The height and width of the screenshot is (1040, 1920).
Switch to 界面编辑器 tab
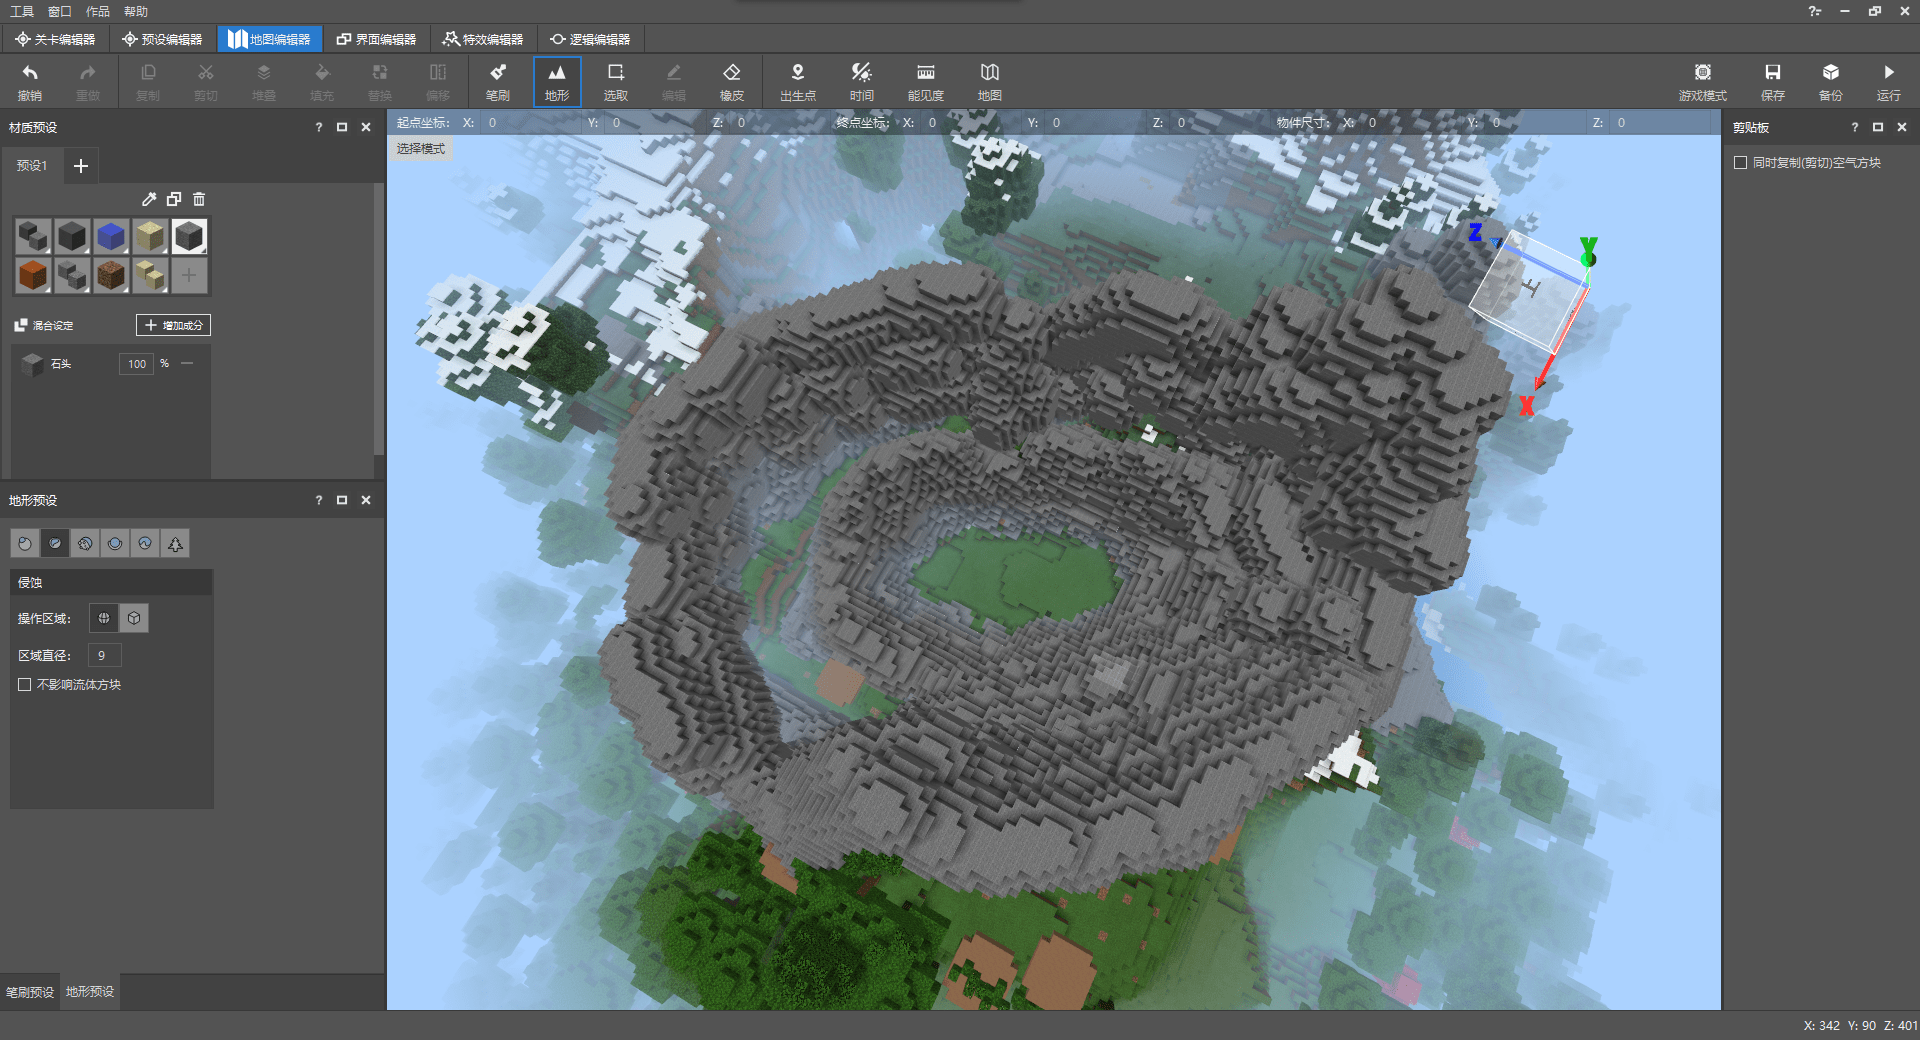coord(376,39)
